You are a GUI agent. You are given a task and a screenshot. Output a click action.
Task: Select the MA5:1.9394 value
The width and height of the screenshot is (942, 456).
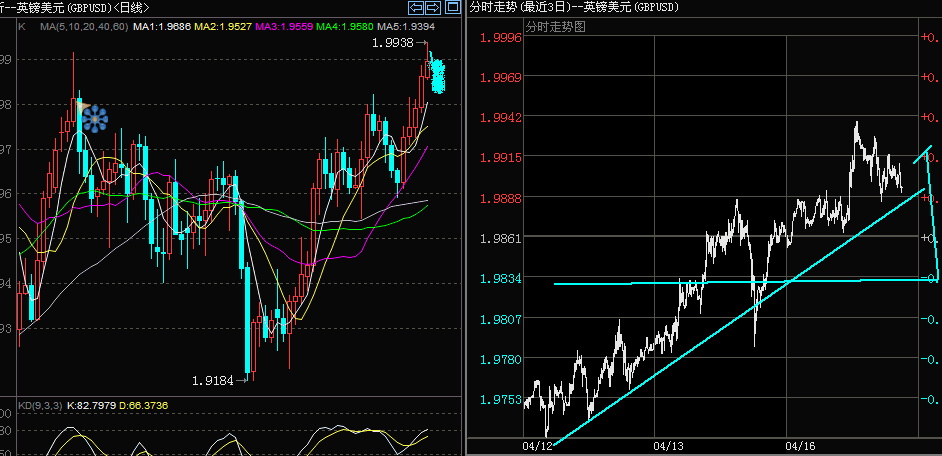coord(406,27)
